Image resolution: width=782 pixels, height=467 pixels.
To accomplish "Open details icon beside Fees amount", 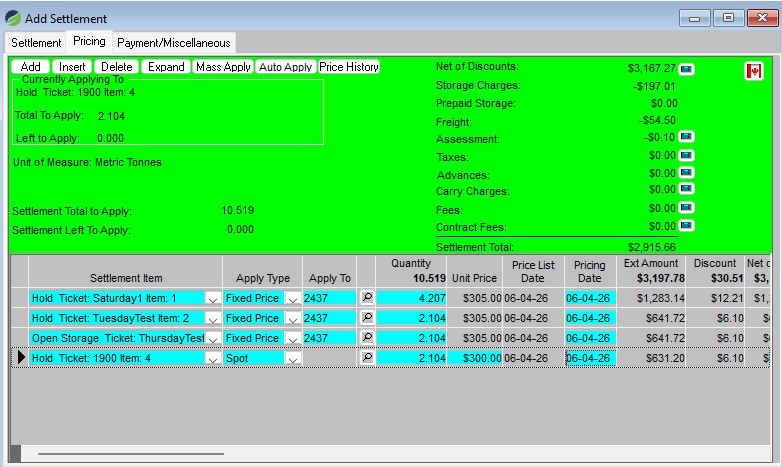I will [x=686, y=207].
